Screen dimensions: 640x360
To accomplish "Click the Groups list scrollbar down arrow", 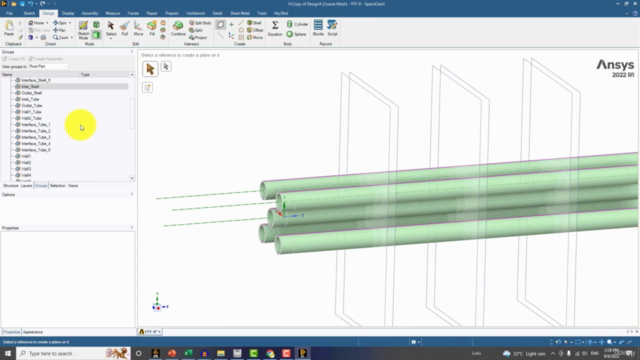I will 132,178.
